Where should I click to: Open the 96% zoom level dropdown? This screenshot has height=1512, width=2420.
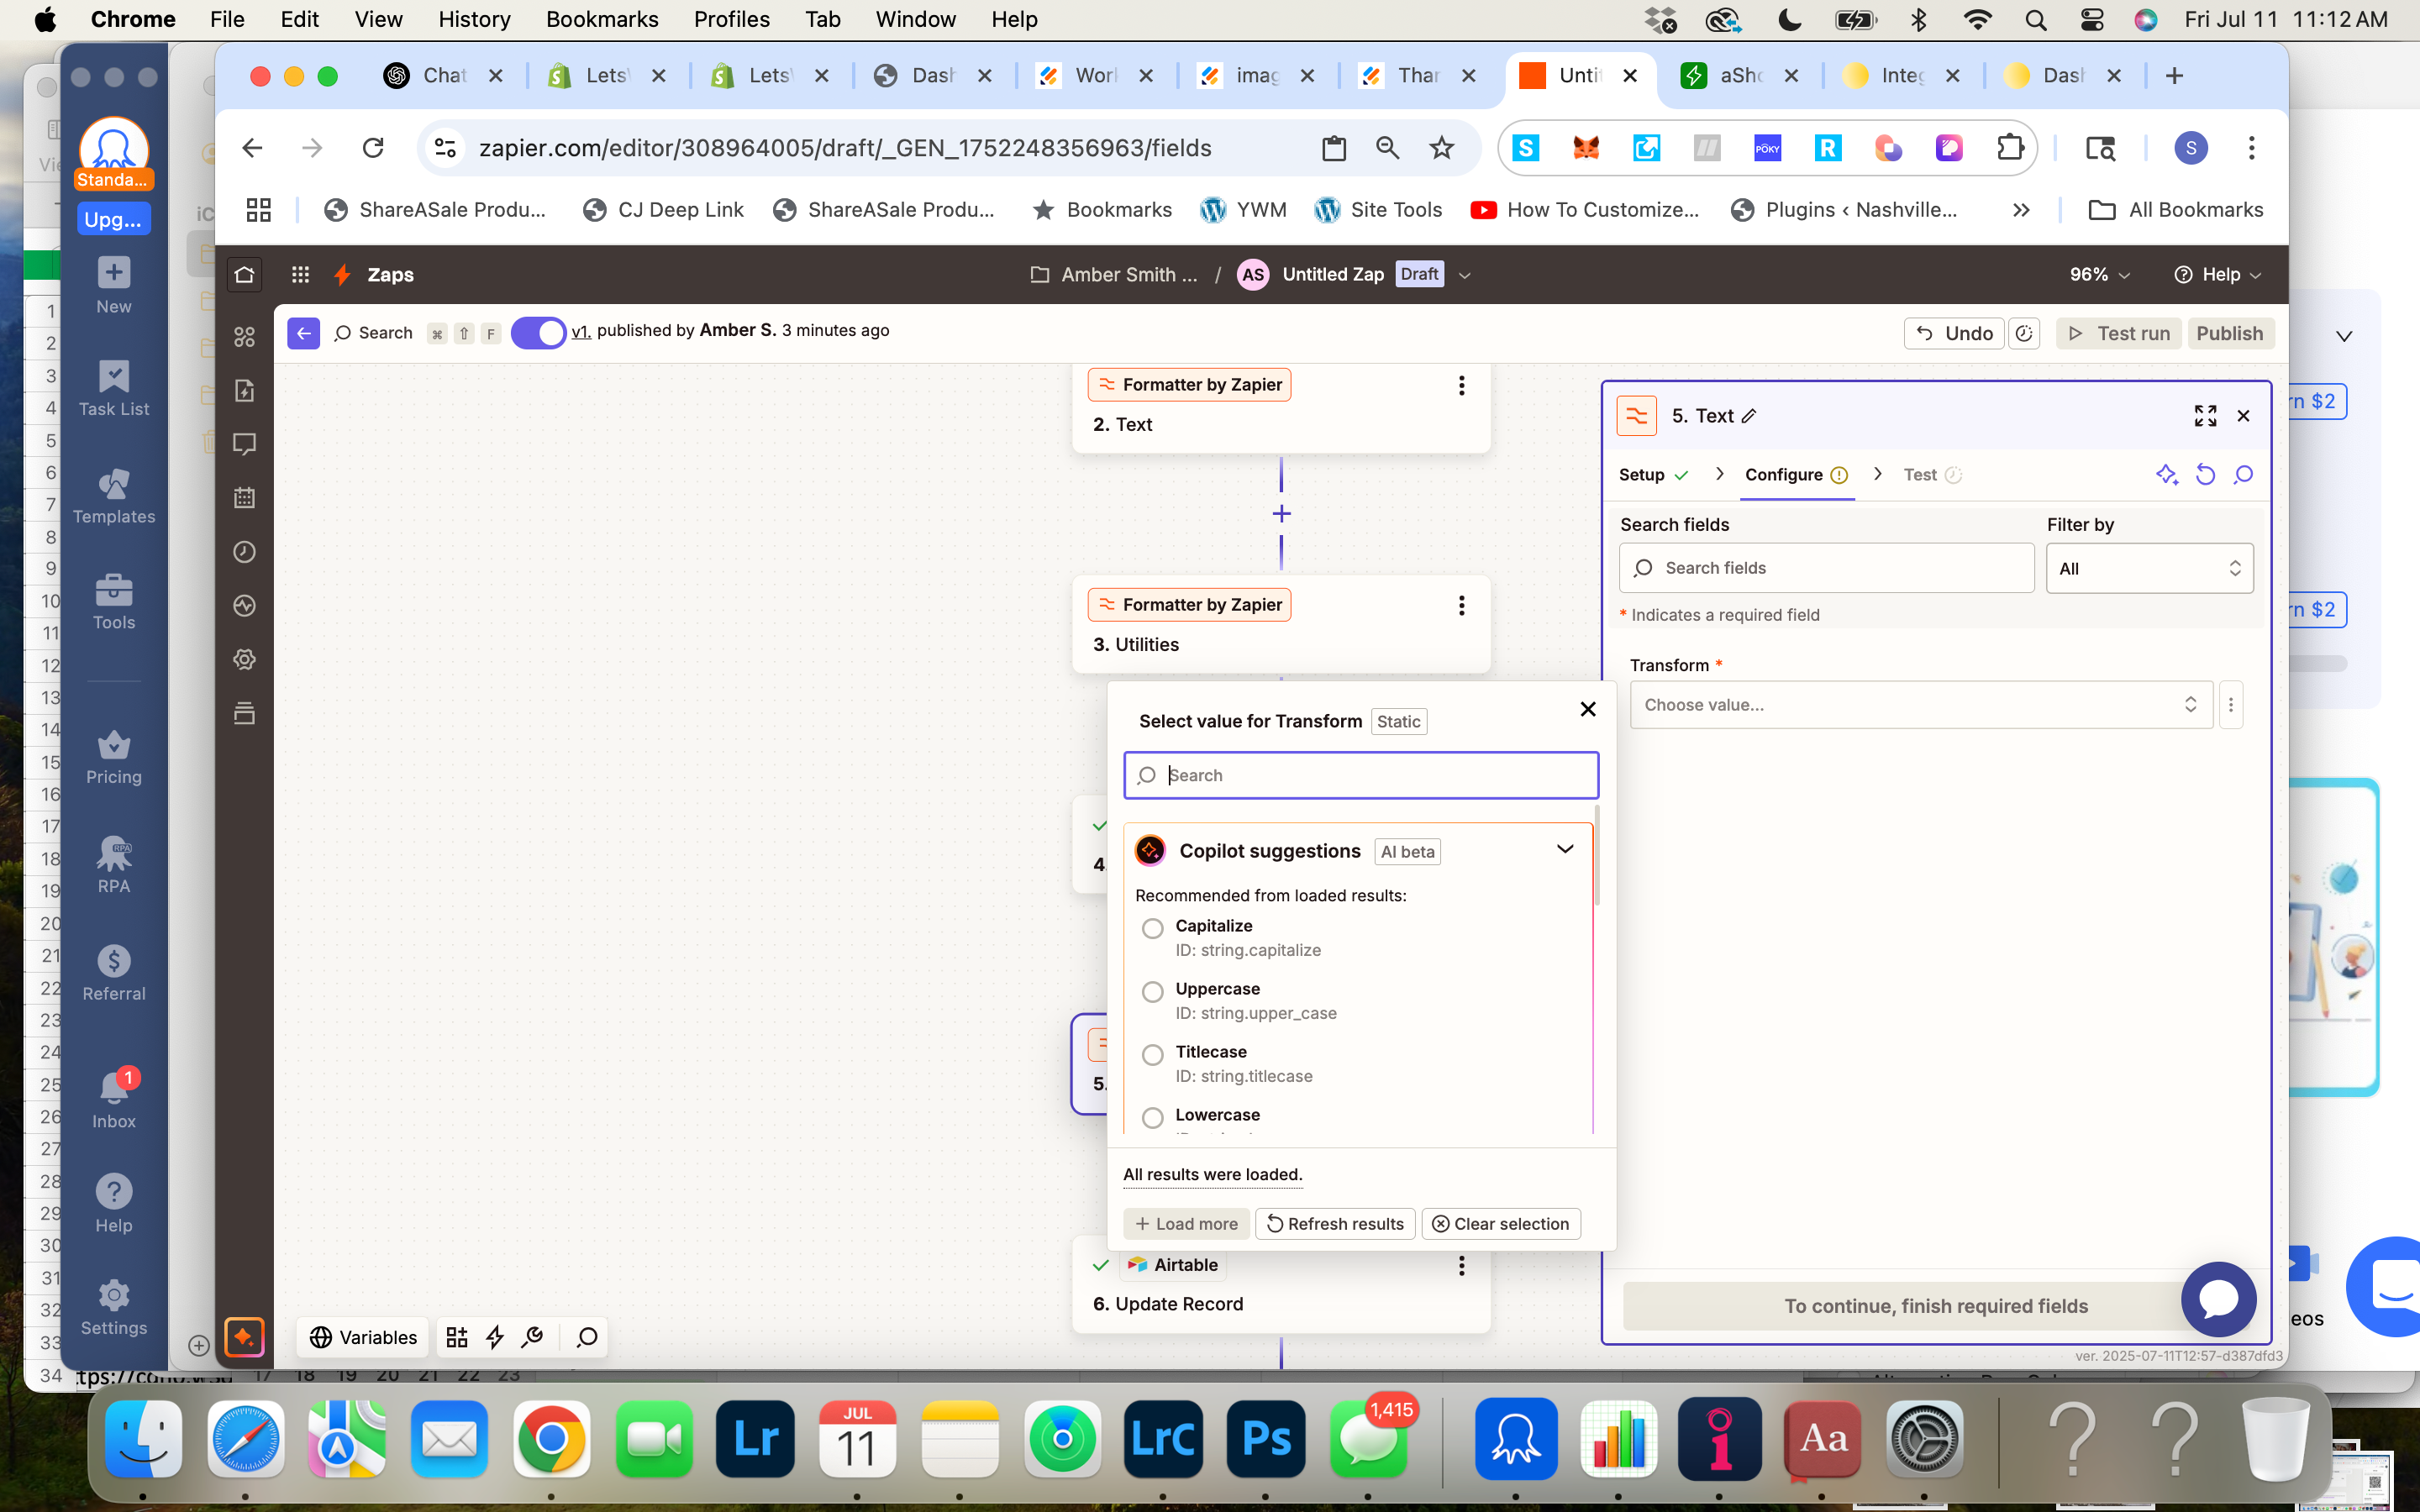coord(2099,274)
